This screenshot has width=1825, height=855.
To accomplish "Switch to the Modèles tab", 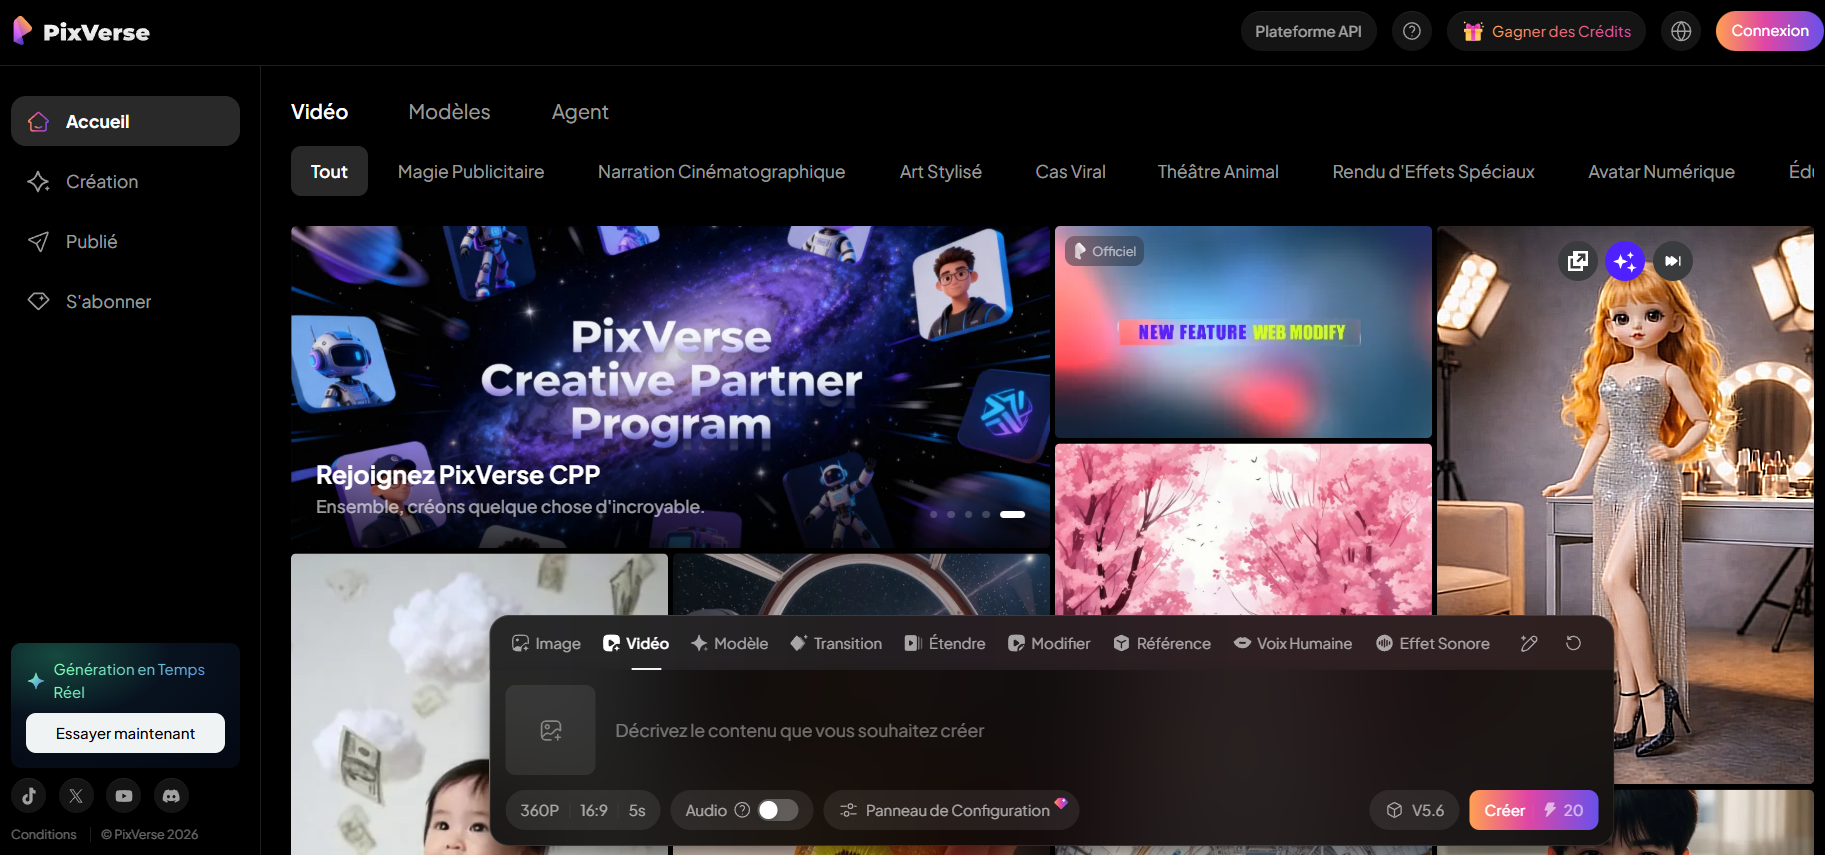I will (x=449, y=112).
